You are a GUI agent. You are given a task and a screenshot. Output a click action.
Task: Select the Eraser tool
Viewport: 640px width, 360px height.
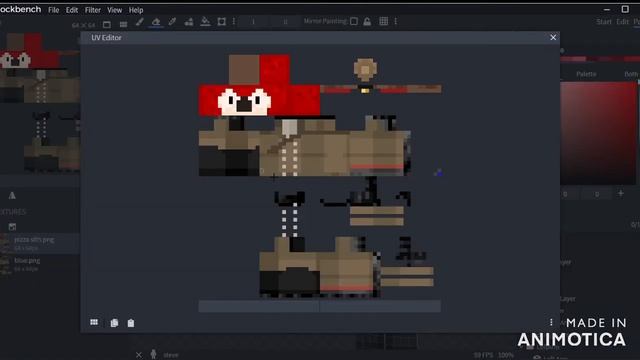[x=156, y=22]
